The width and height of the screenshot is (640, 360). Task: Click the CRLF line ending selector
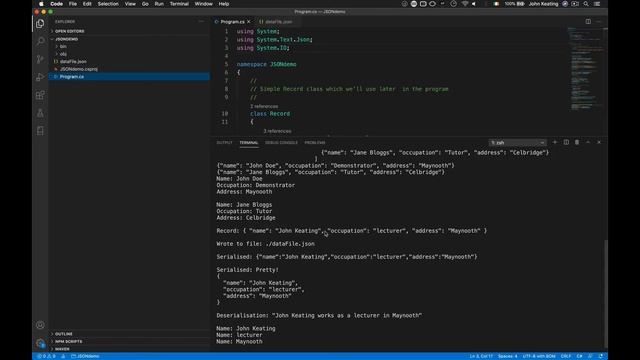pos(566,356)
